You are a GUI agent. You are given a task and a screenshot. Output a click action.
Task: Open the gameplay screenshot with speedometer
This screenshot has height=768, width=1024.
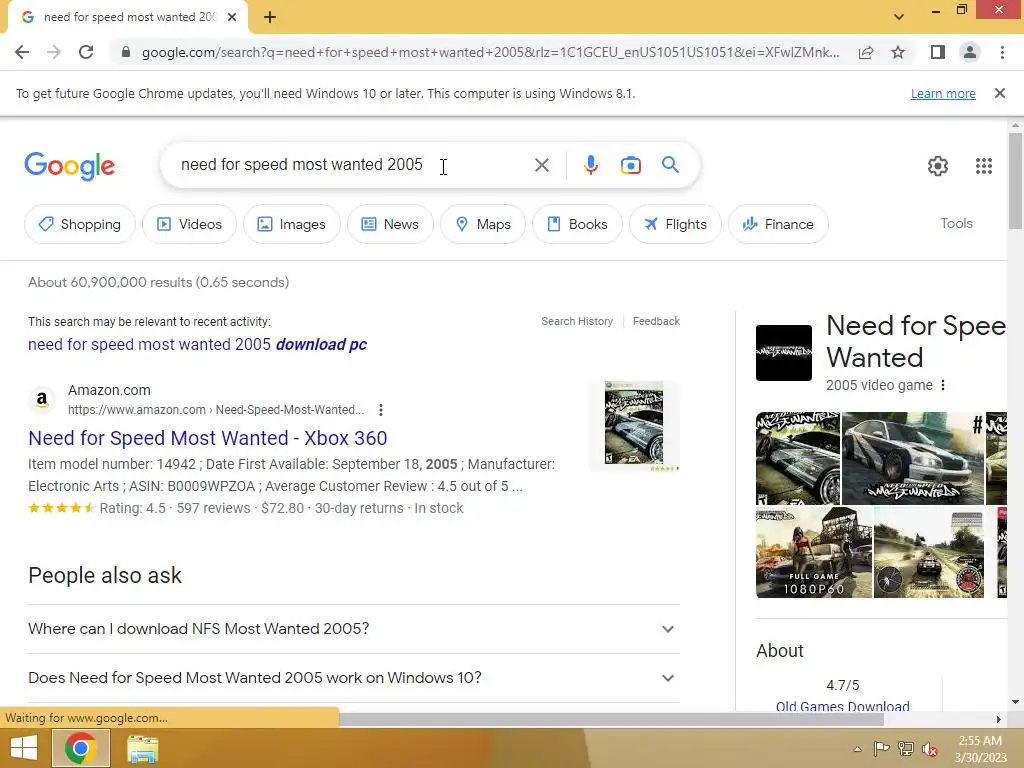point(929,552)
